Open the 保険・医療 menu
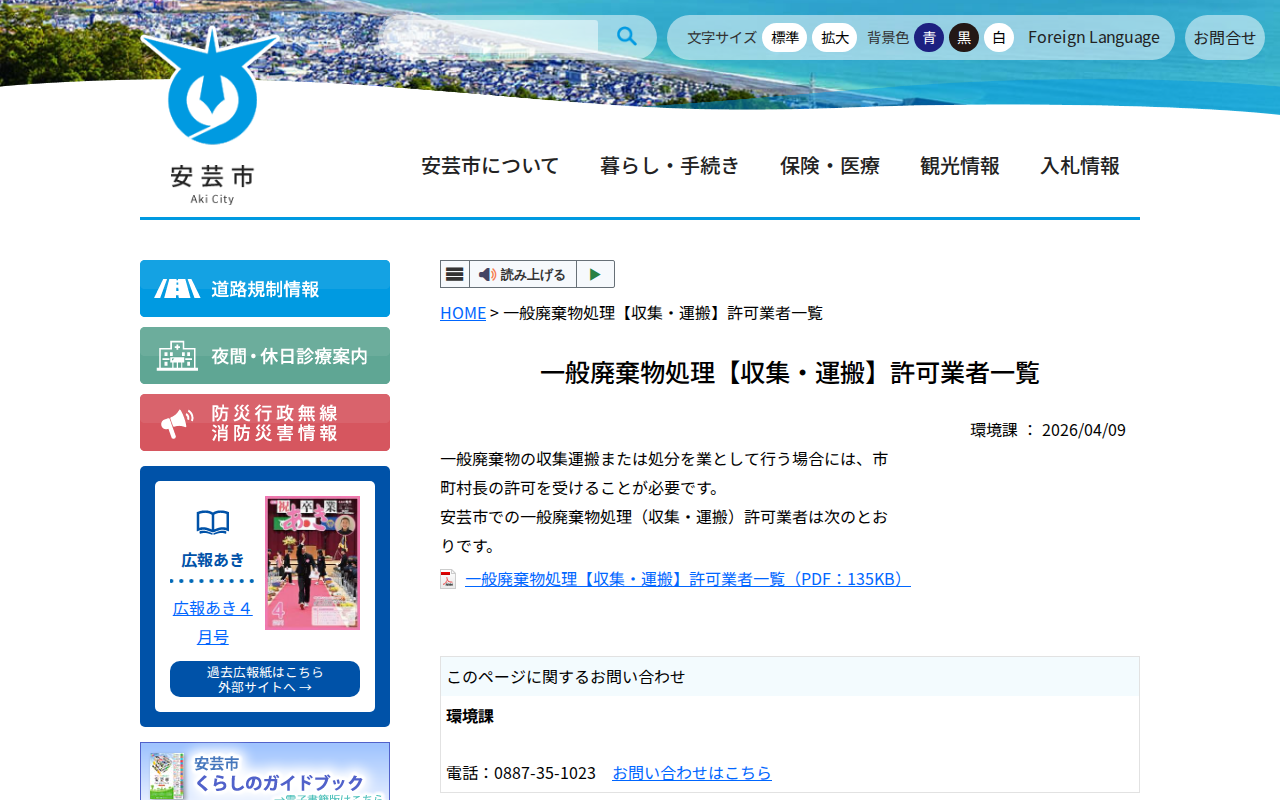The height and width of the screenshot is (800, 1280). [830, 166]
